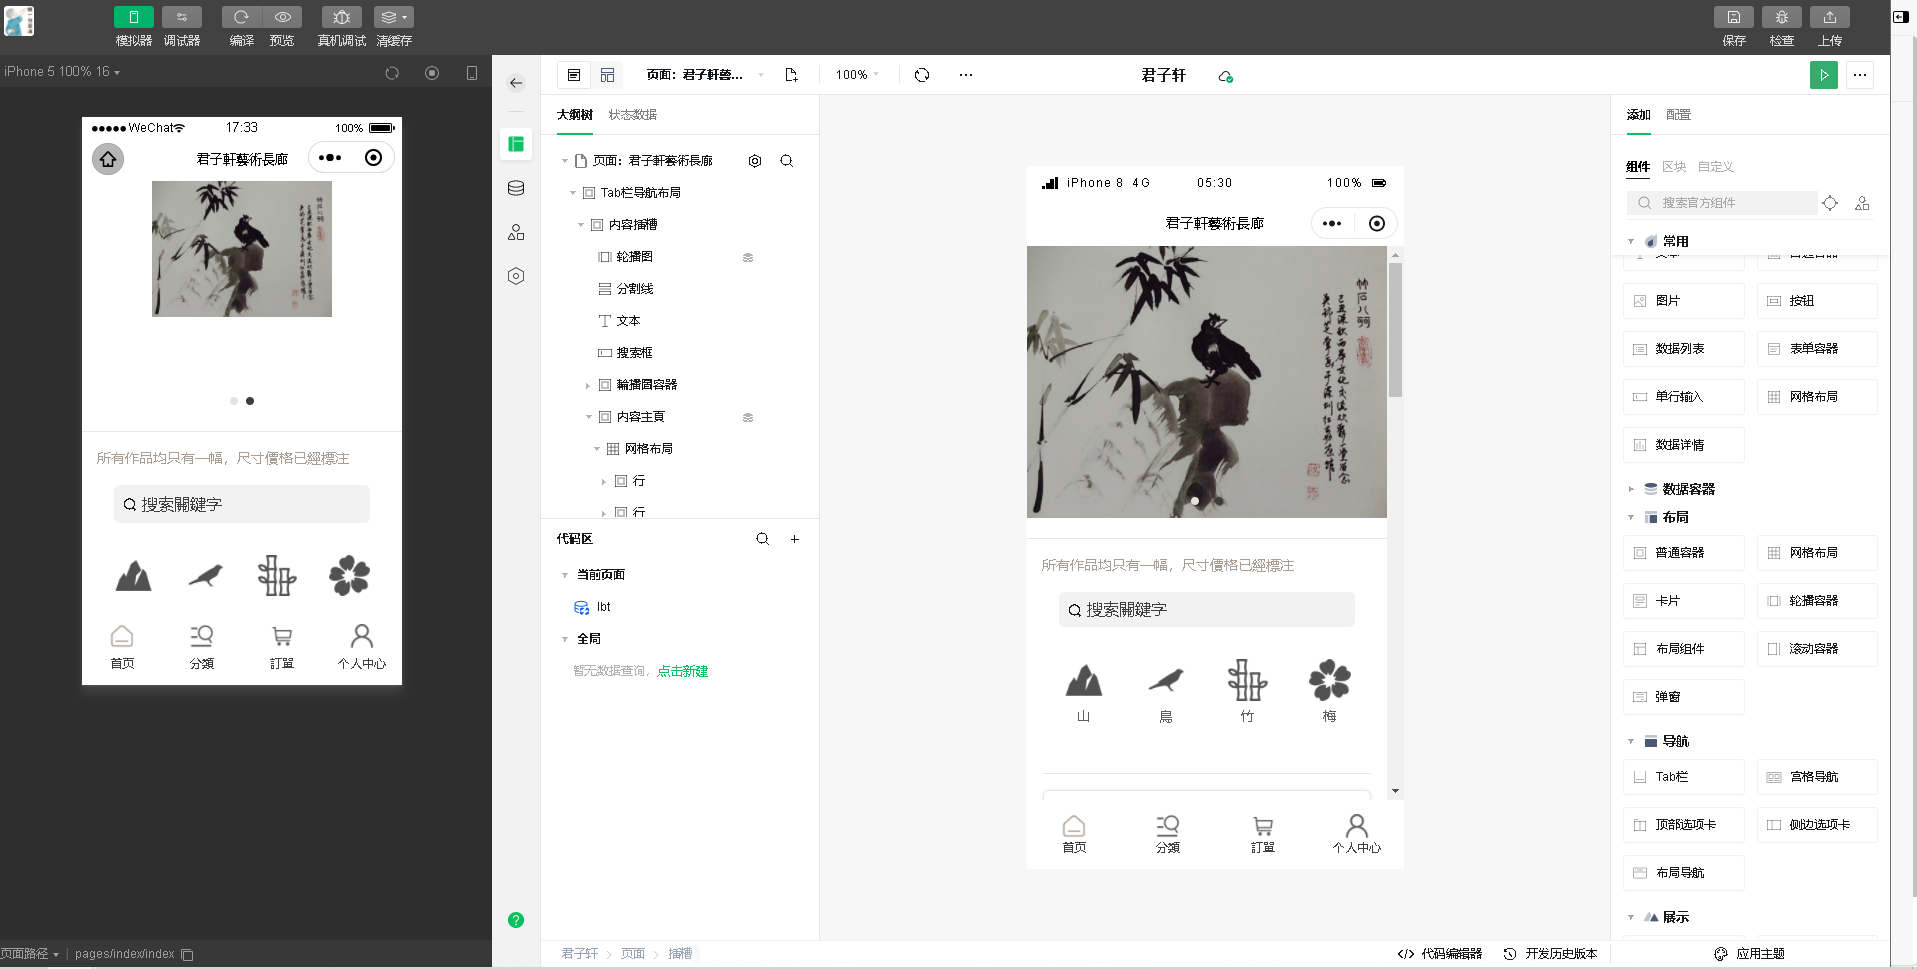Open the iPhone 5 device dropdown
Image resolution: width=1917 pixels, height=969 pixels.
(x=62, y=72)
